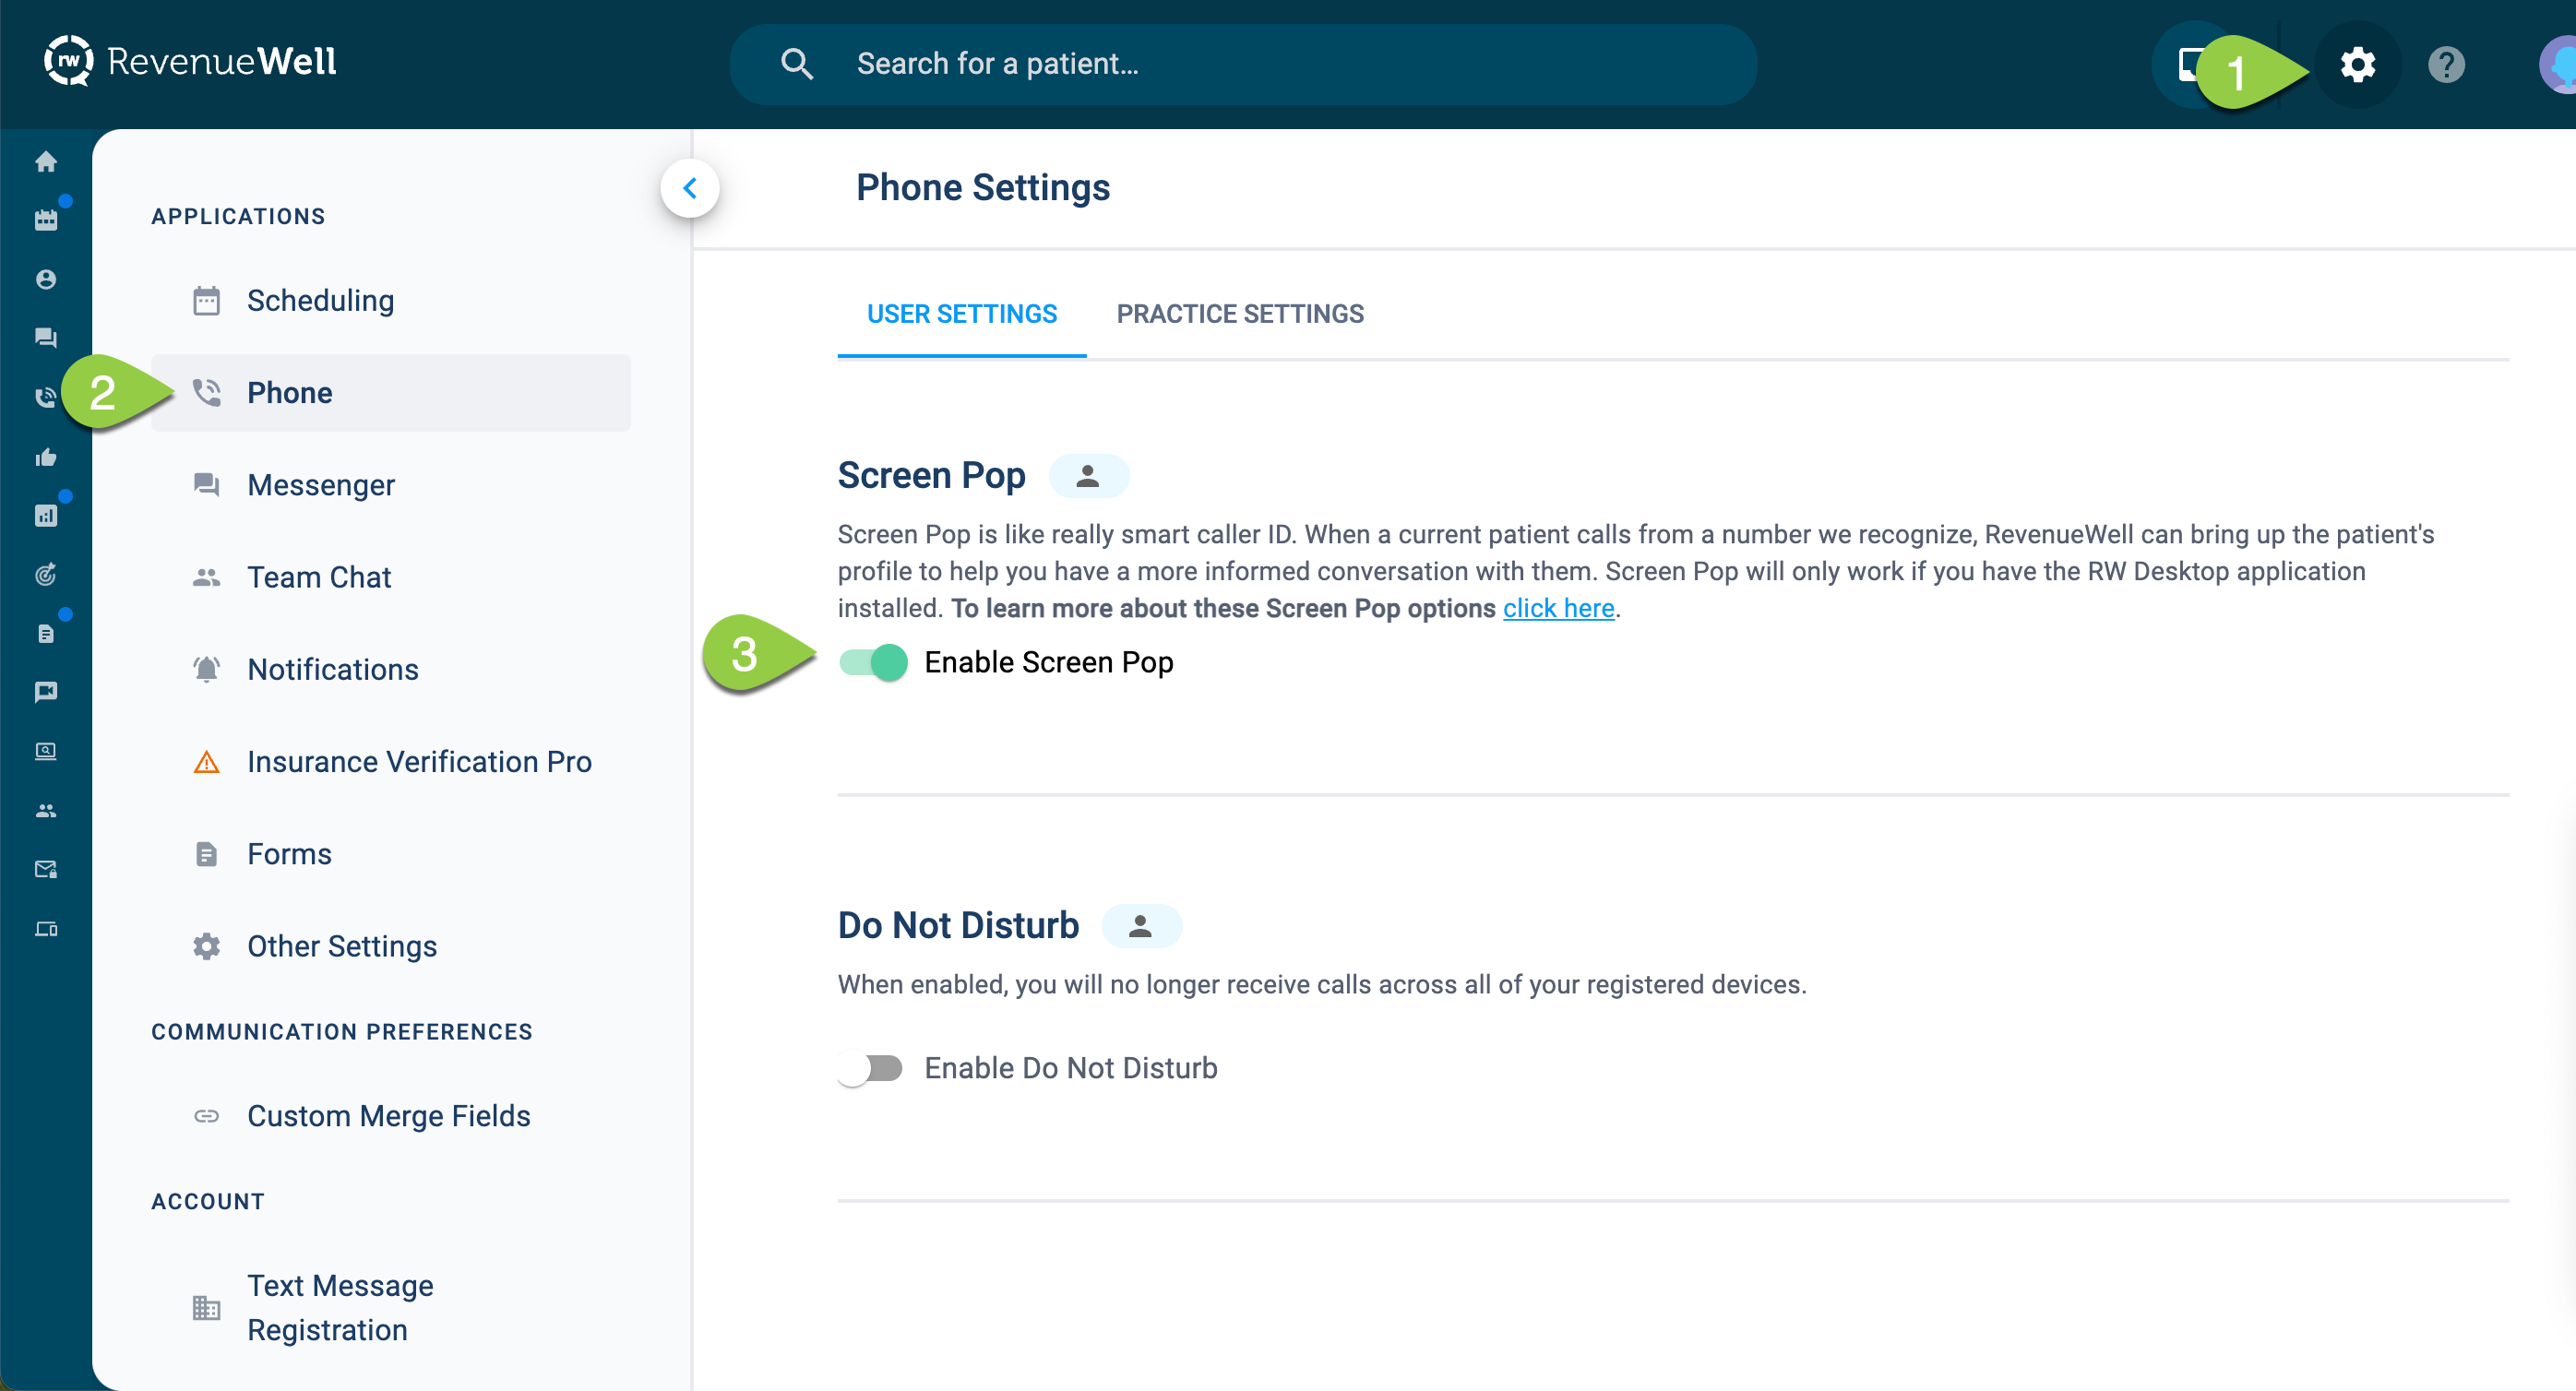Click the group people icon in rail

(46, 811)
